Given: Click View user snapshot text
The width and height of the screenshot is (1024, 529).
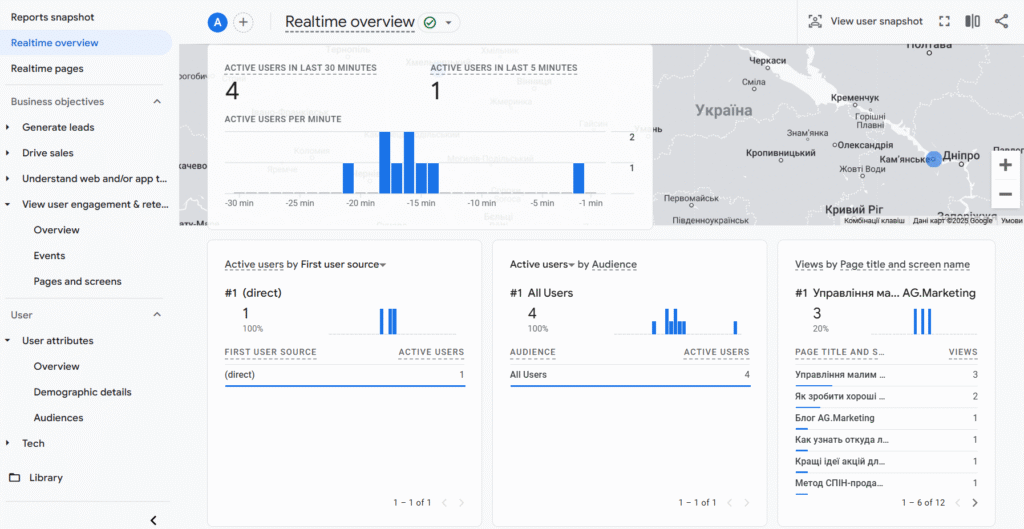Looking at the screenshot, I should pos(876,22).
